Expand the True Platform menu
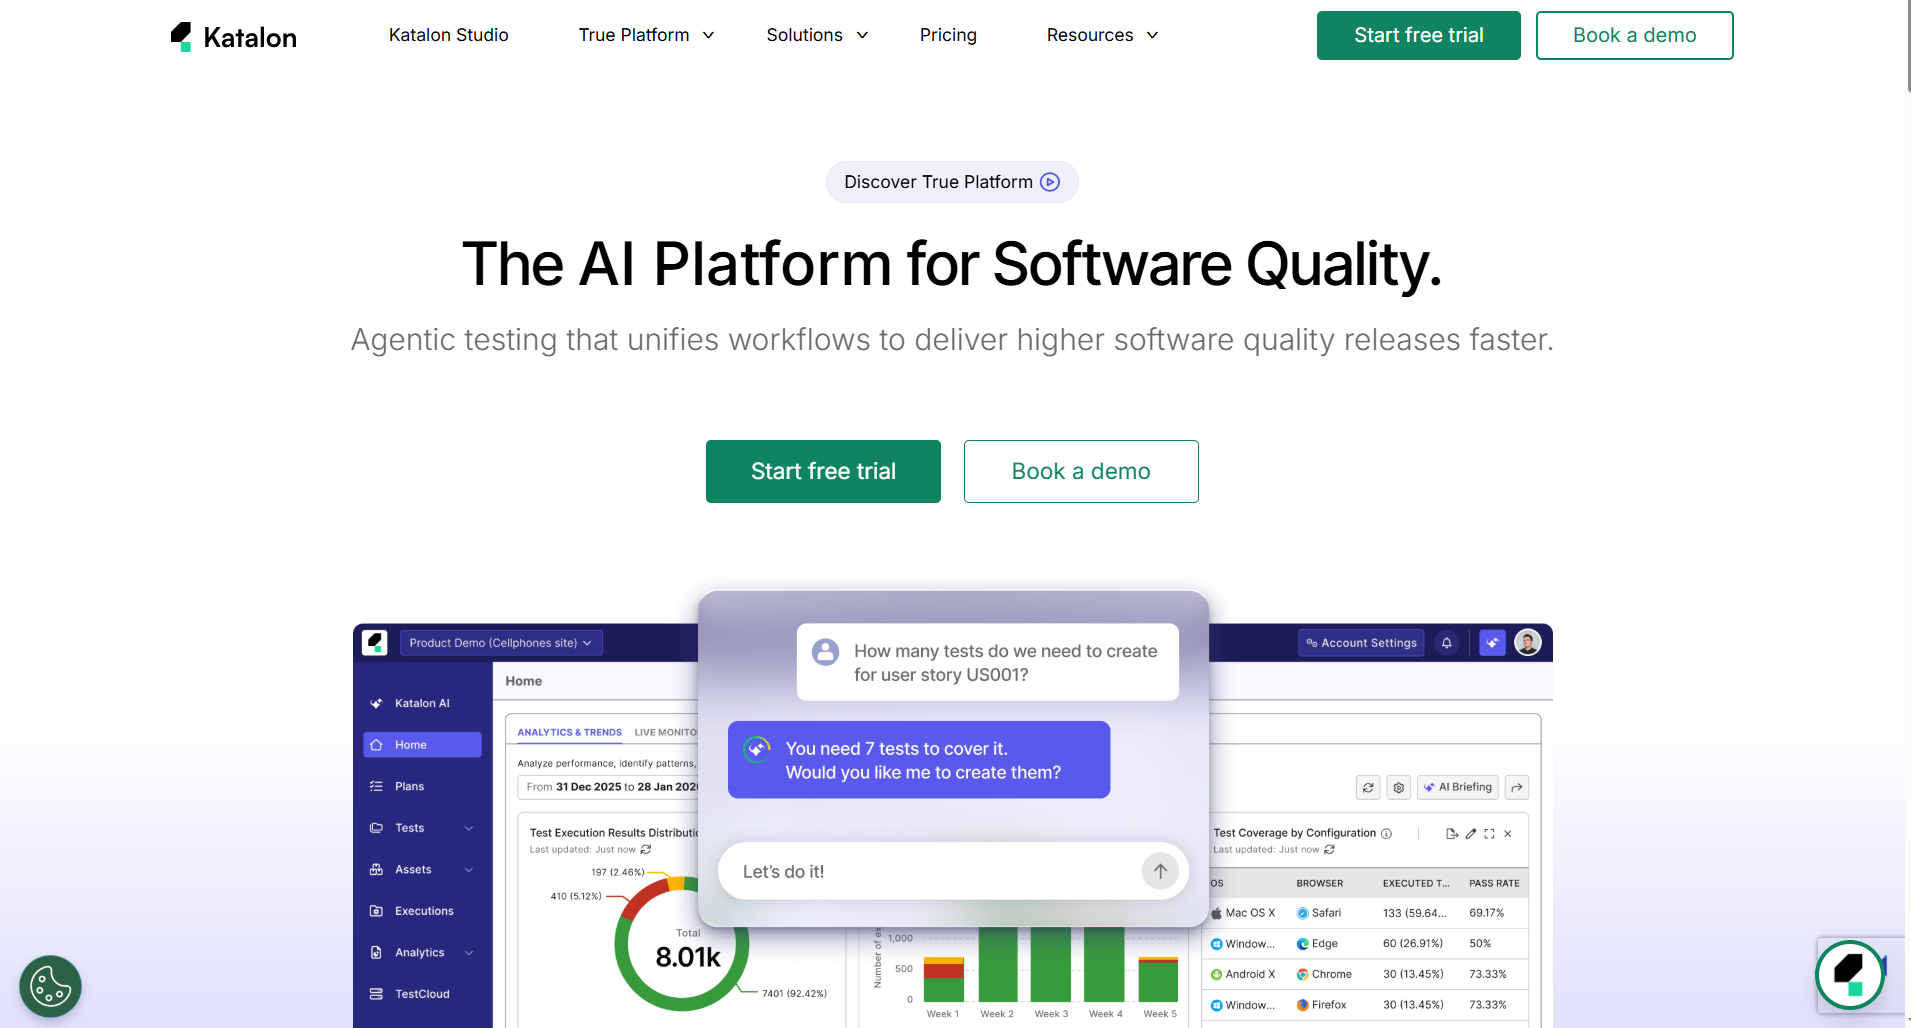 [x=646, y=35]
